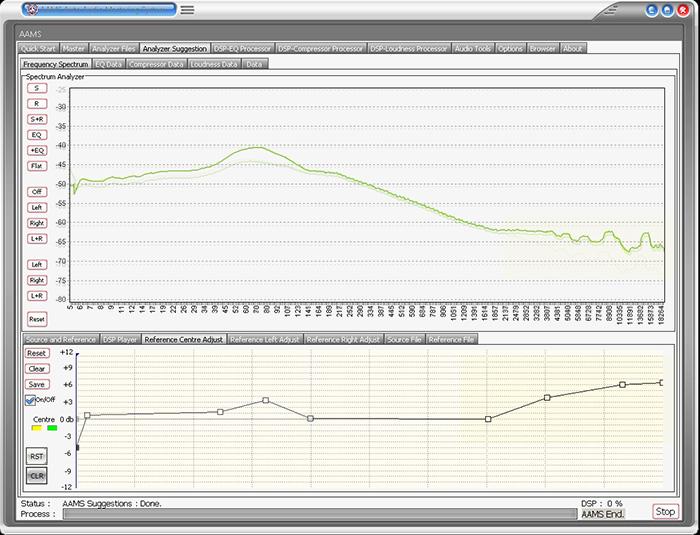Screen dimensions: 700x535
Task: Switch to the Master tab
Action: tap(74, 49)
